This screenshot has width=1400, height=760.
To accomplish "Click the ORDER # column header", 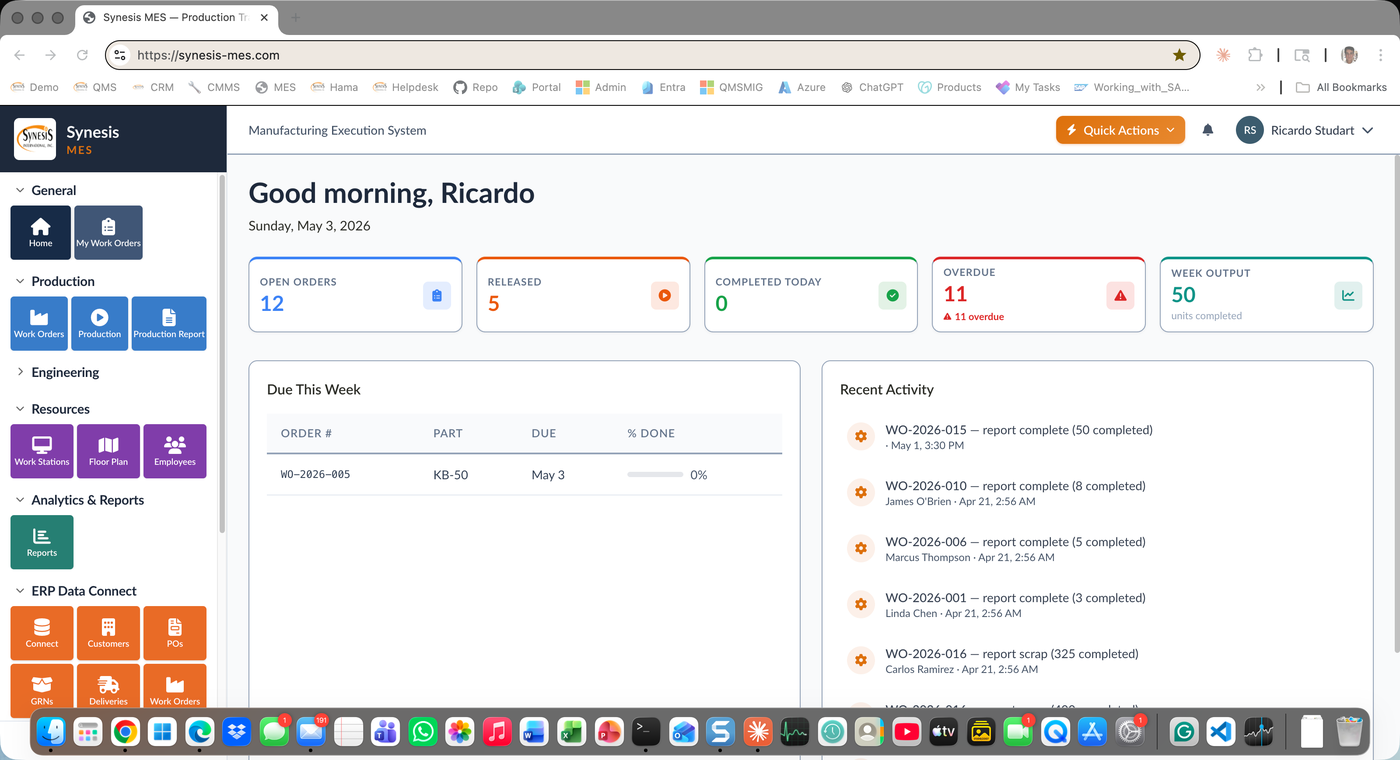I will click(306, 433).
